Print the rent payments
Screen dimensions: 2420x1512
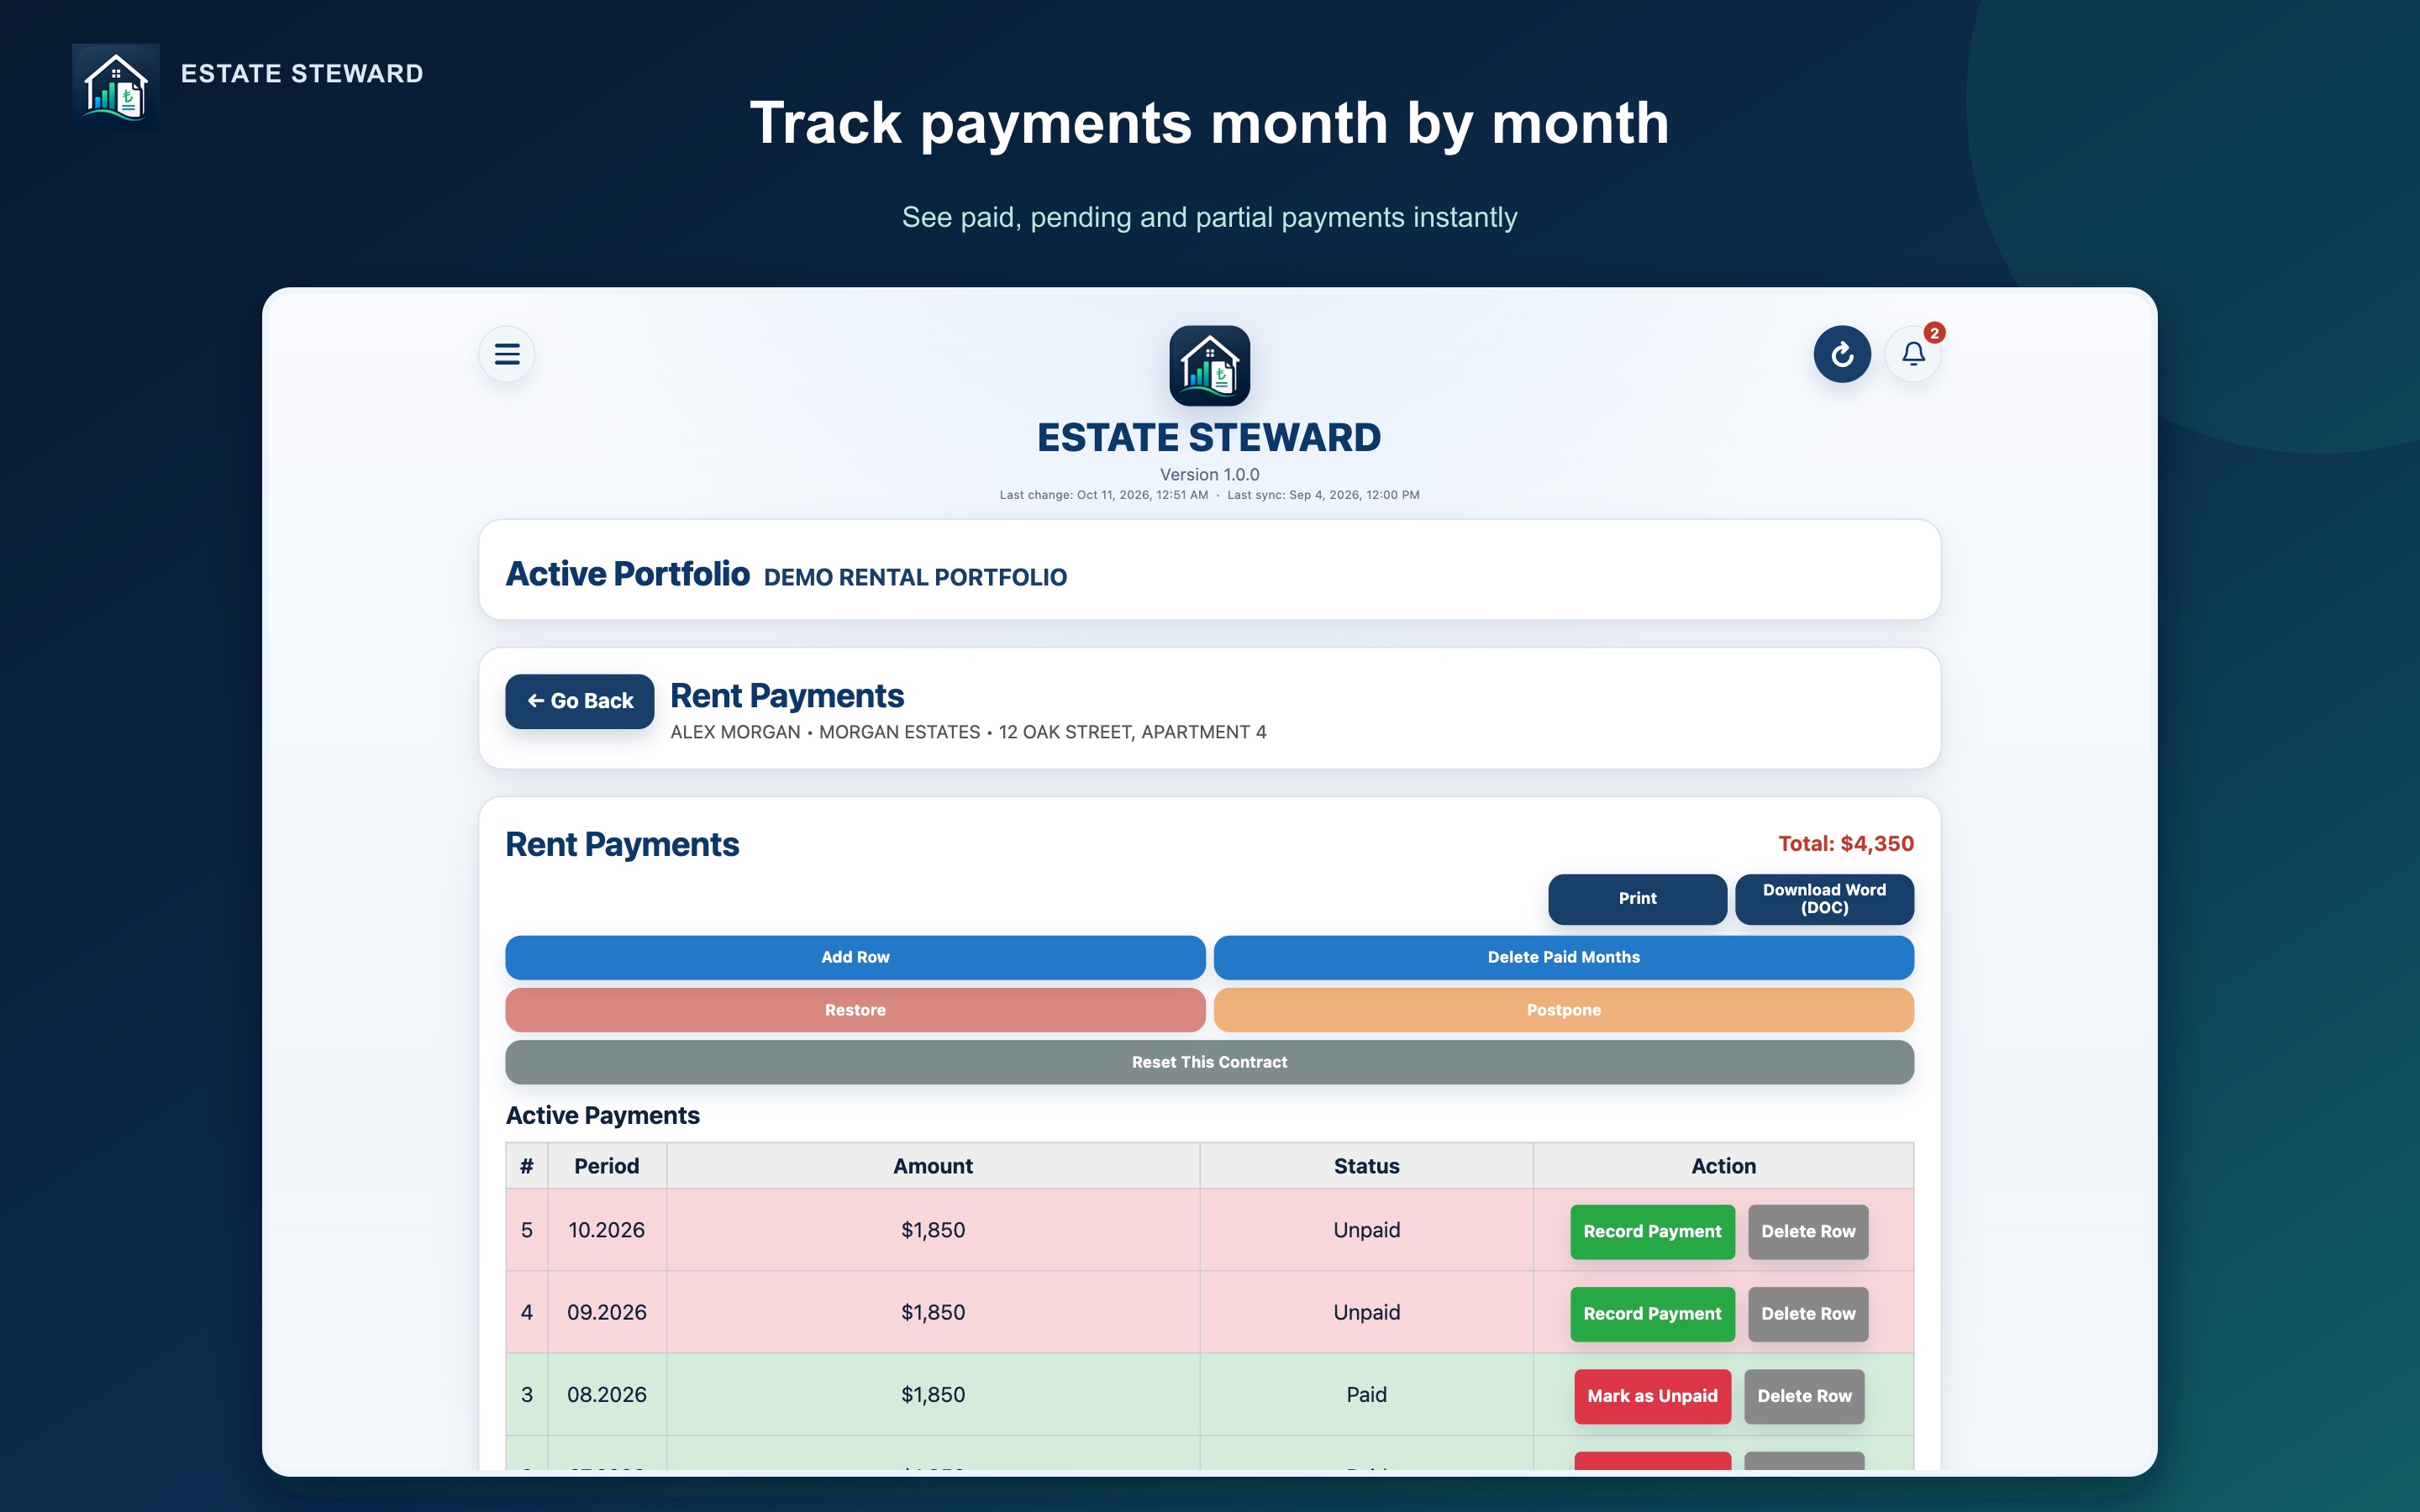pos(1637,898)
